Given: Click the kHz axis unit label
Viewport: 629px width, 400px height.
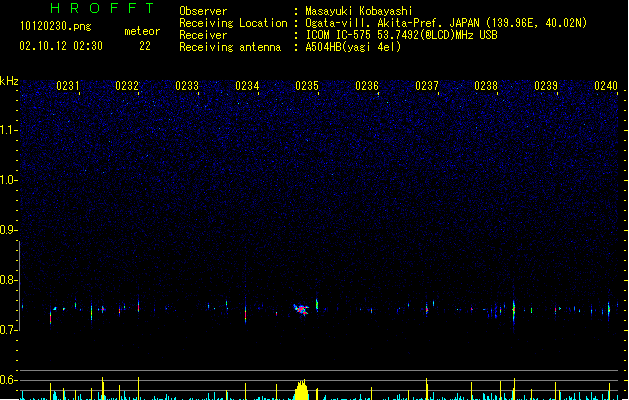Looking at the screenshot, I should [x=9, y=81].
